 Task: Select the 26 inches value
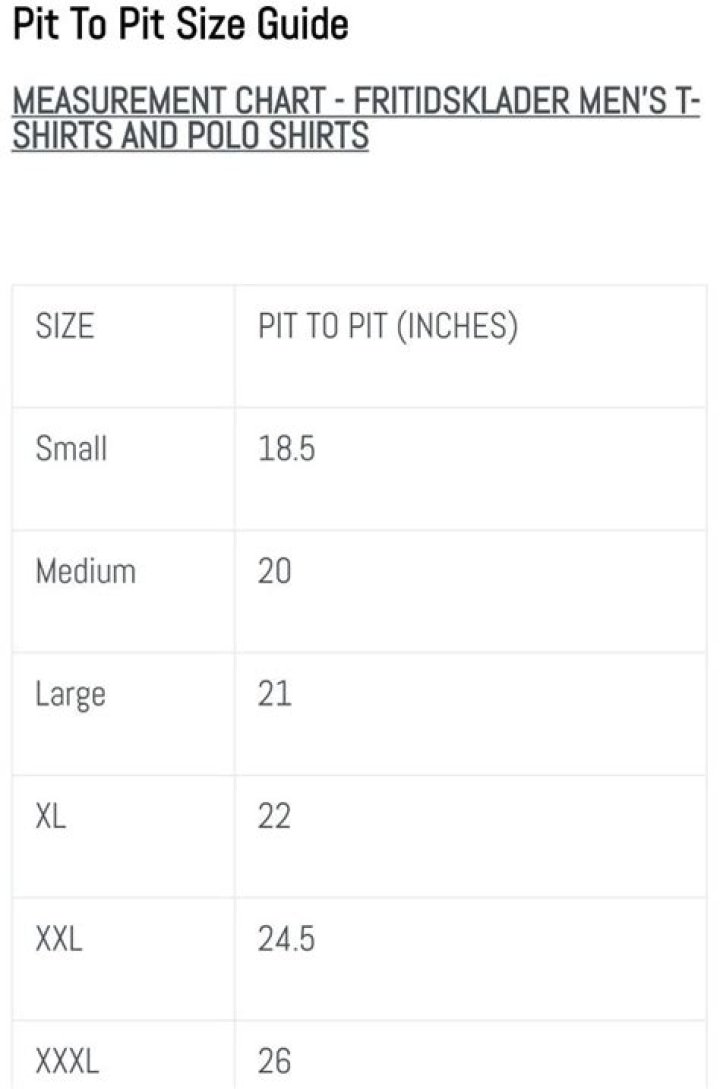(x=275, y=1061)
